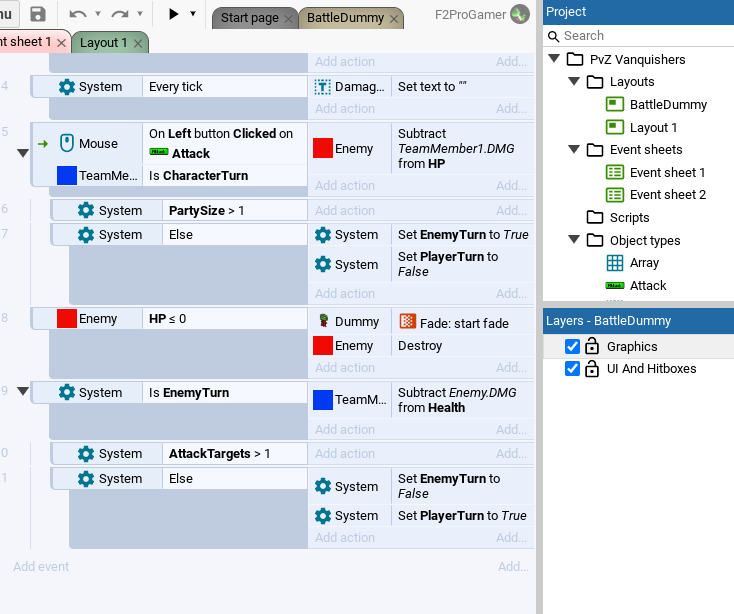The height and width of the screenshot is (614, 734).
Task: Open the Undo history dropdown arrow
Action: coord(98,14)
